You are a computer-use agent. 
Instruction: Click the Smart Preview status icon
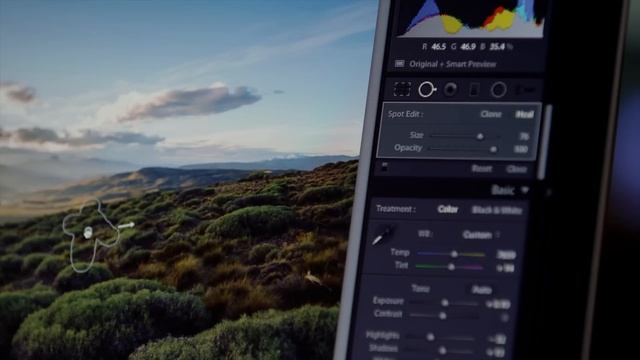(400, 64)
